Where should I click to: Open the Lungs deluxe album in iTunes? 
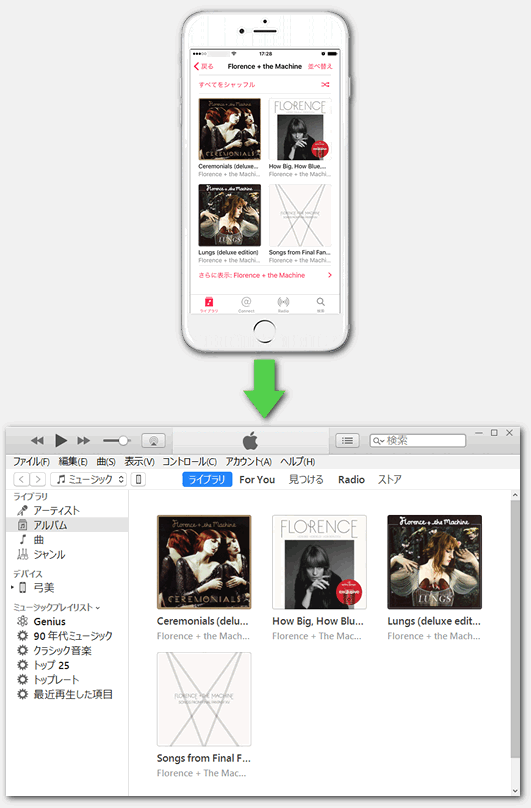pos(435,562)
